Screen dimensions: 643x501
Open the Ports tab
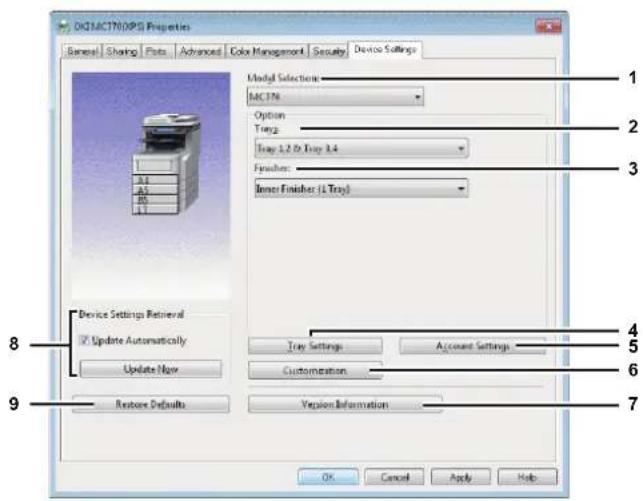157,52
